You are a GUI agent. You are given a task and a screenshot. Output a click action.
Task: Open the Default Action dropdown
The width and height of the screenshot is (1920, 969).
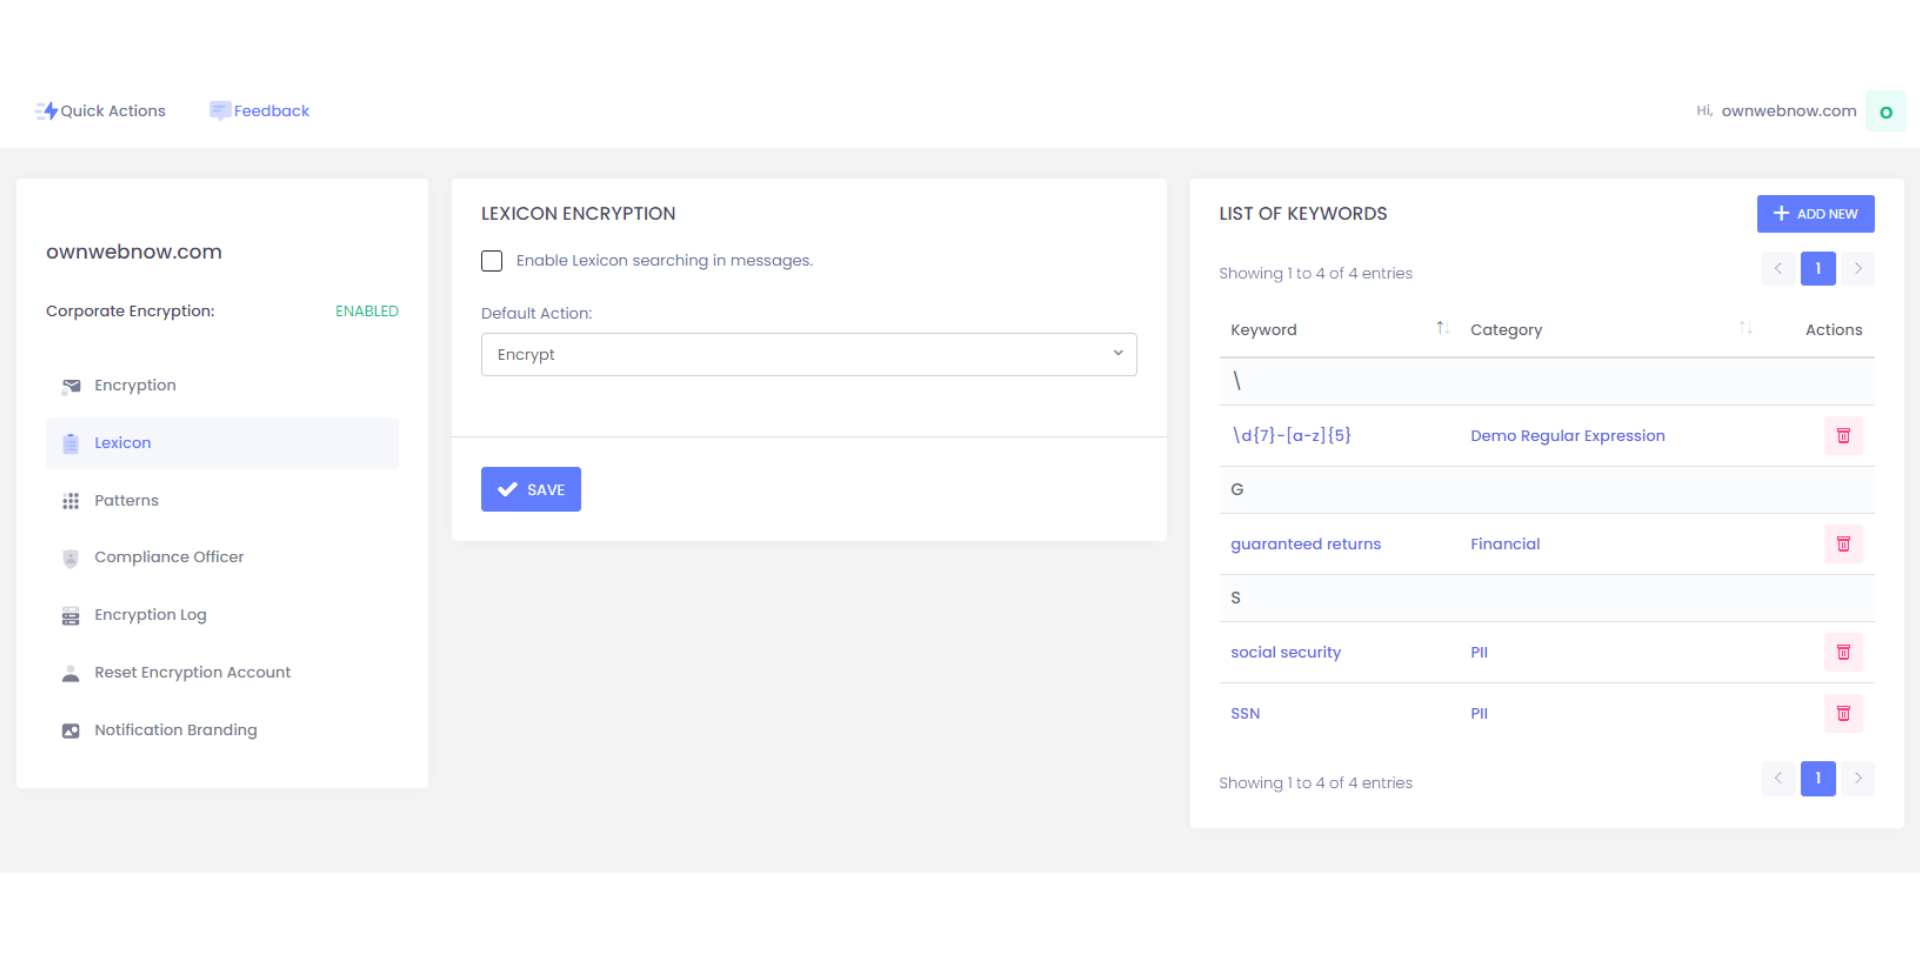click(x=808, y=355)
